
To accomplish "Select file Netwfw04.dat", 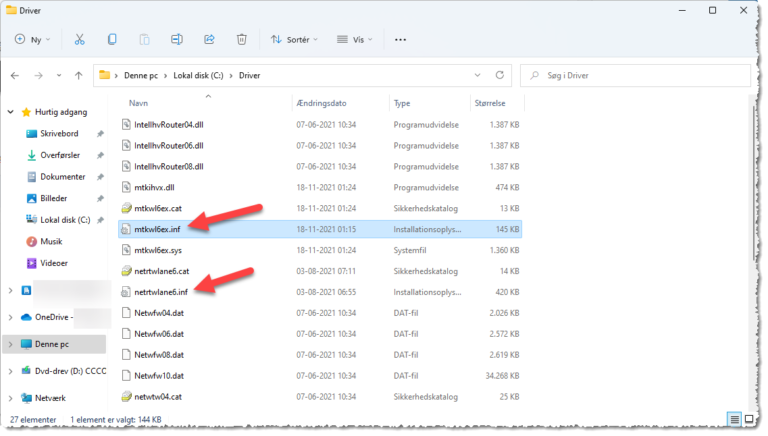I will [159, 313].
